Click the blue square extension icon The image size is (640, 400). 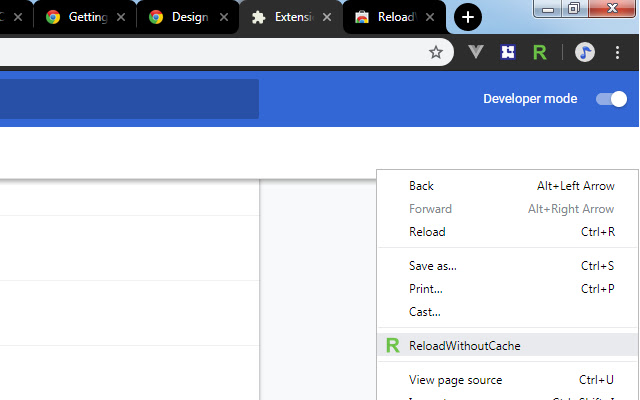tap(508, 52)
